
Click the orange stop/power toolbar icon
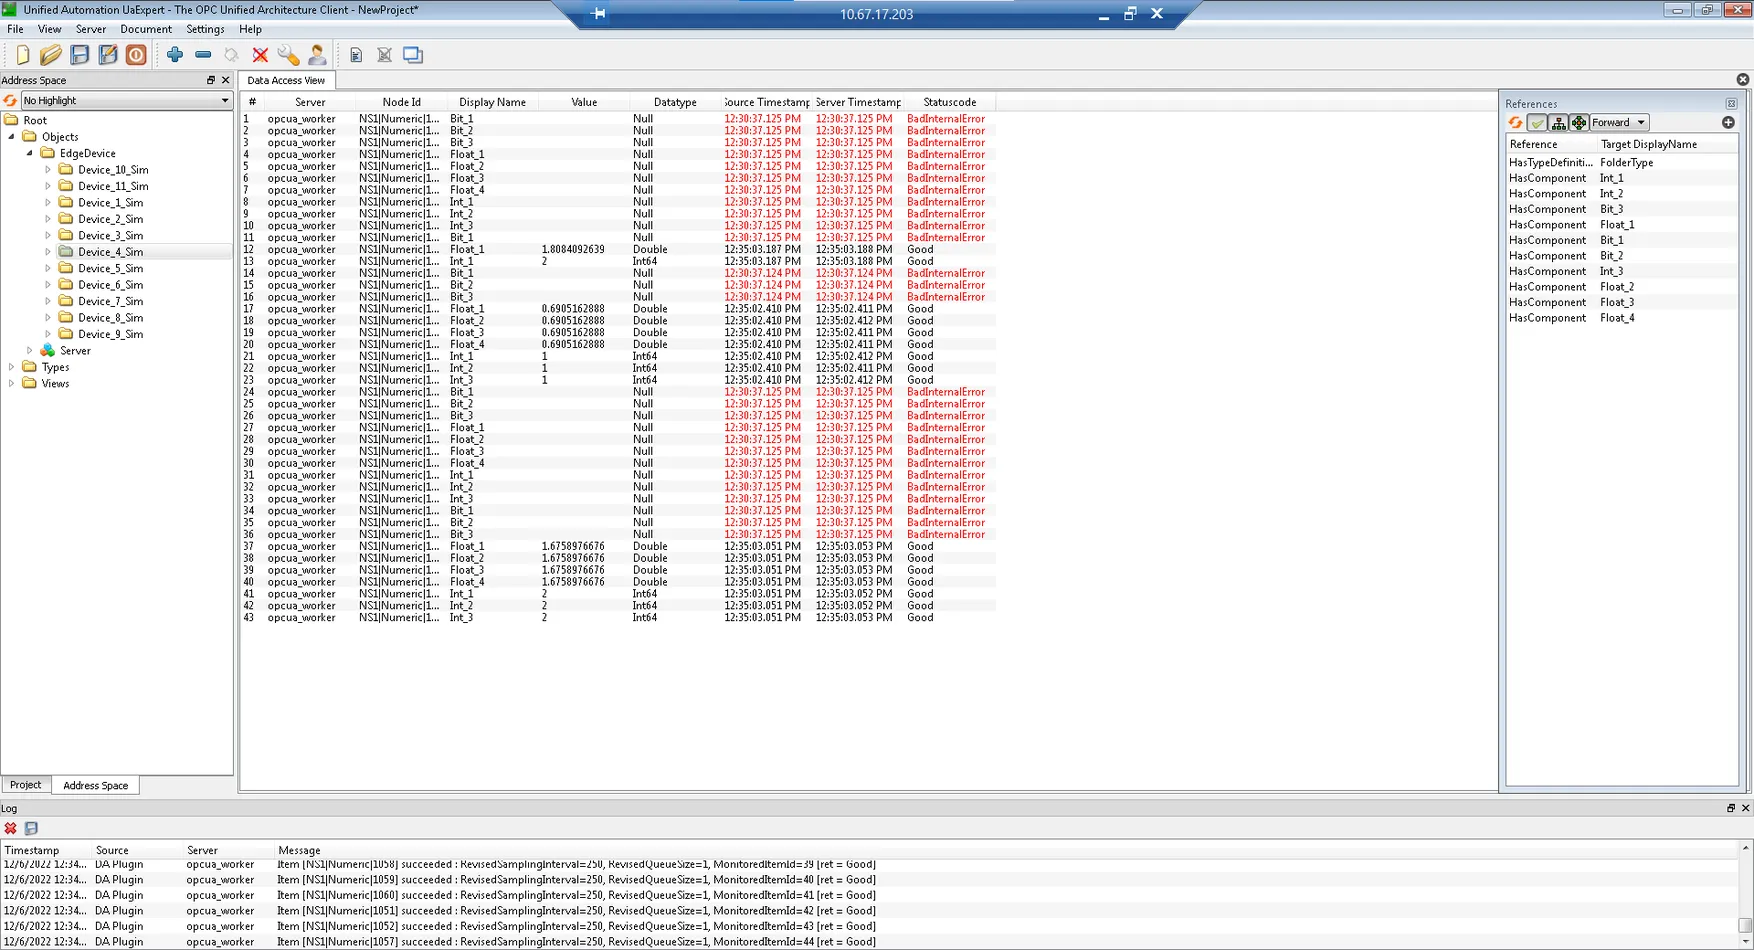point(136,55)
